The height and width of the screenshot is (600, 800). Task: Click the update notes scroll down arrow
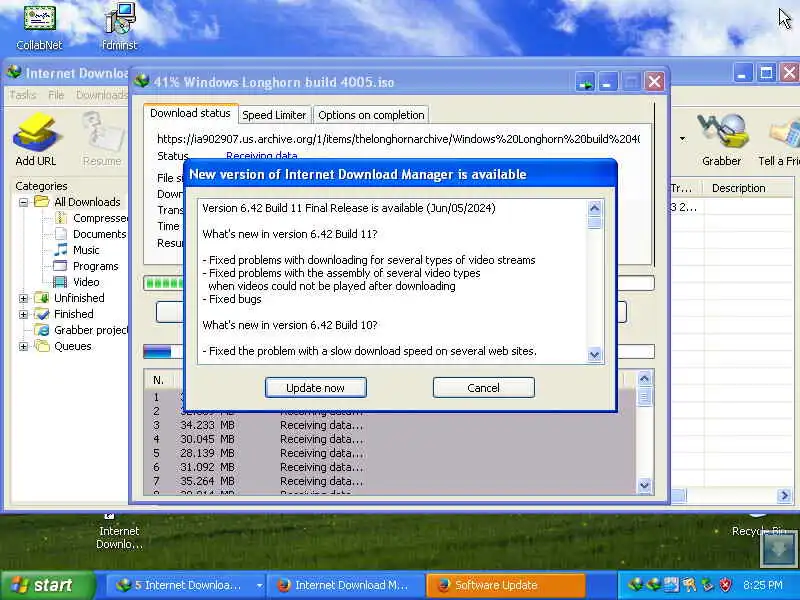pos(594,355)
